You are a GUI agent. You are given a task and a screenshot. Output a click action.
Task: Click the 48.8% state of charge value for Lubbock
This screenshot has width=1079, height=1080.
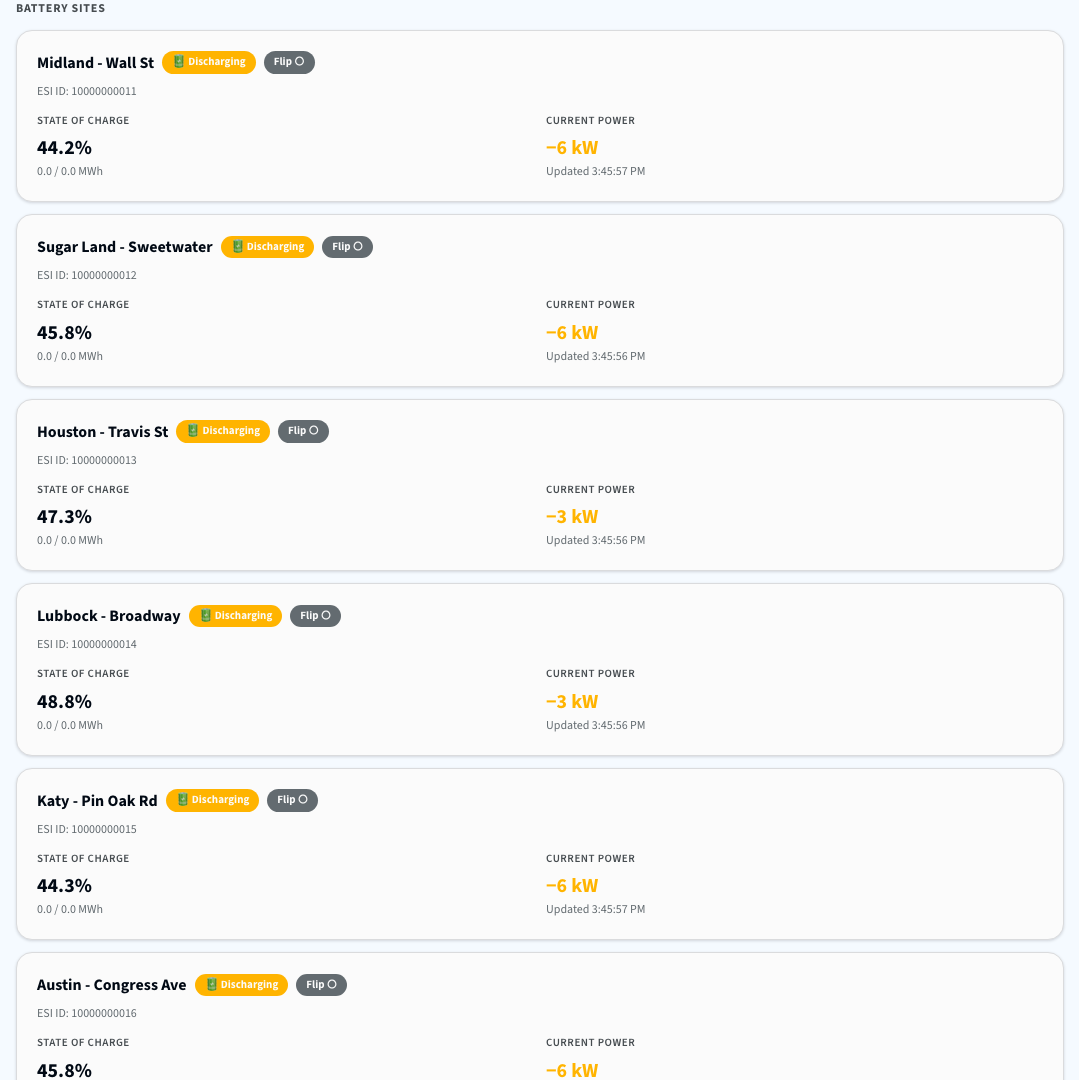coord(64,701)
